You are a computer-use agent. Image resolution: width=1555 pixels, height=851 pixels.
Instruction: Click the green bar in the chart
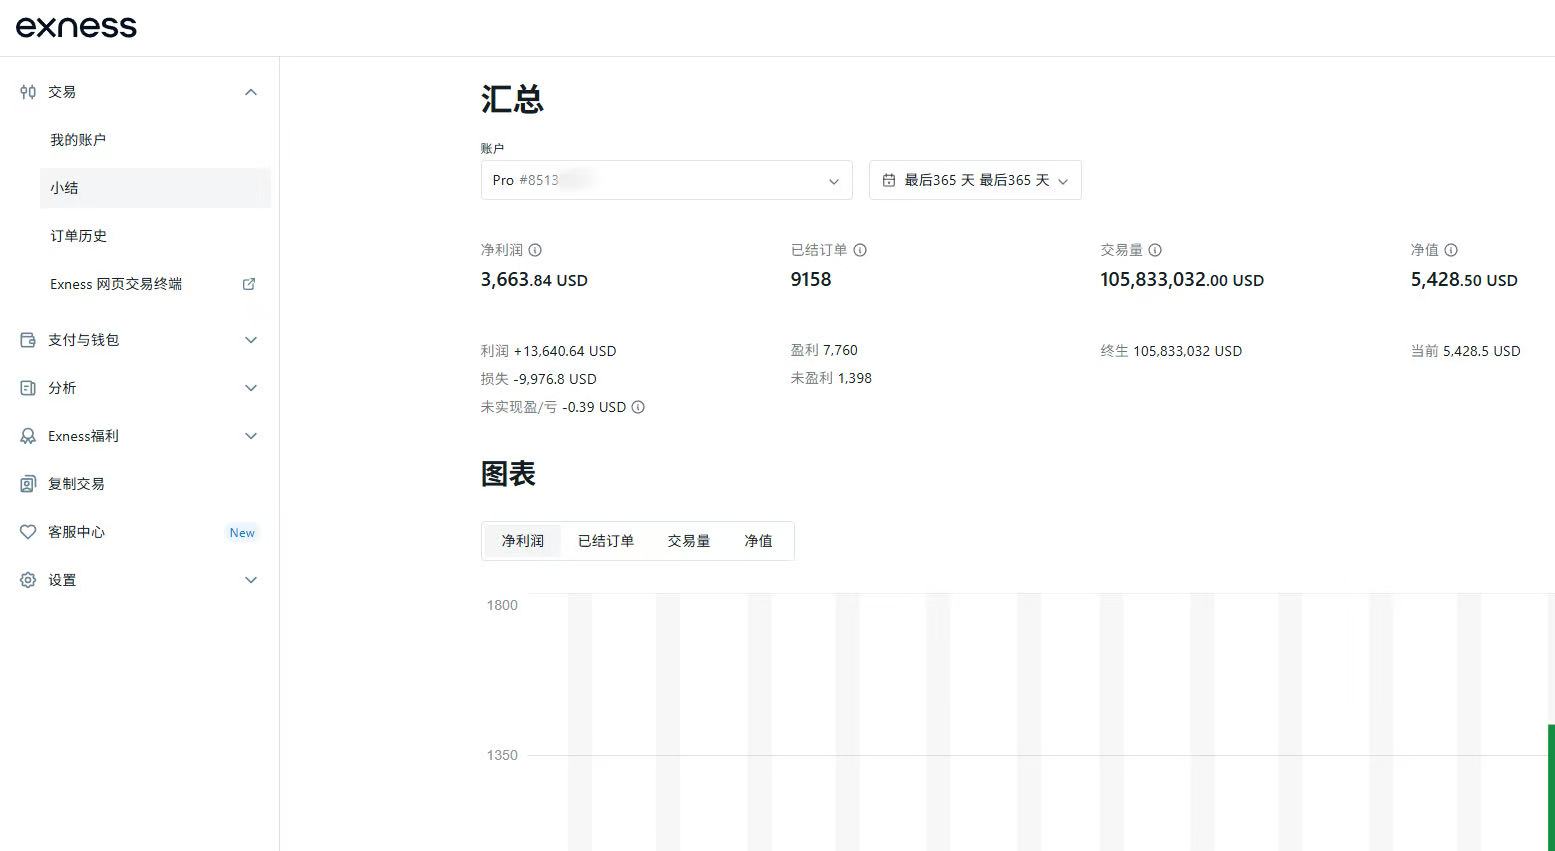(x=1551, y=787)
